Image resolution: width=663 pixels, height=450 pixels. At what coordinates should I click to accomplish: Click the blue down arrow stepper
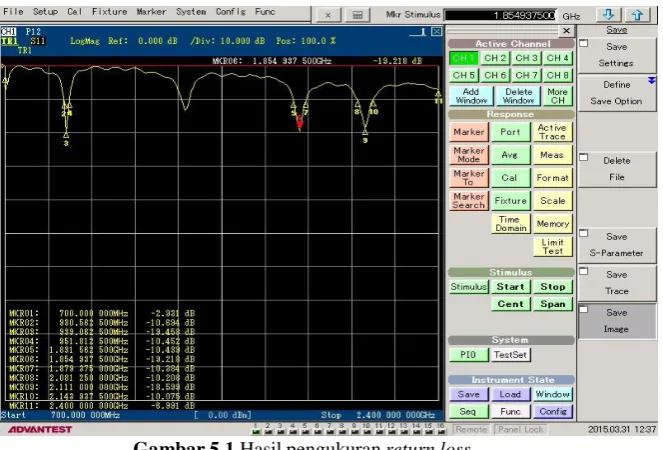608,15
